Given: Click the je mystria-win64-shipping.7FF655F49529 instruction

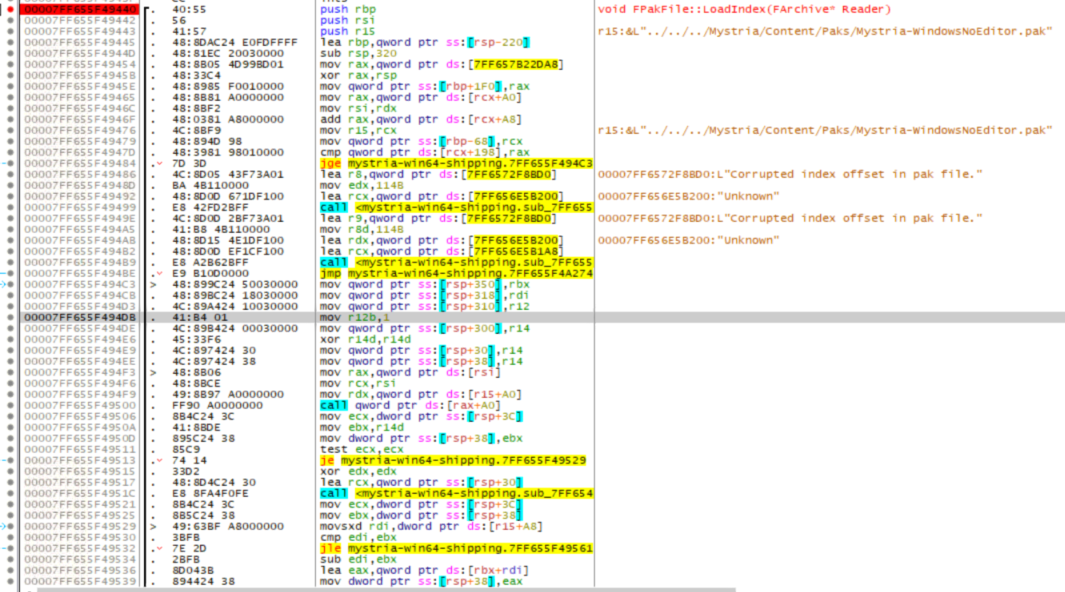Looking at the screenshot, I should click(453, 460).
